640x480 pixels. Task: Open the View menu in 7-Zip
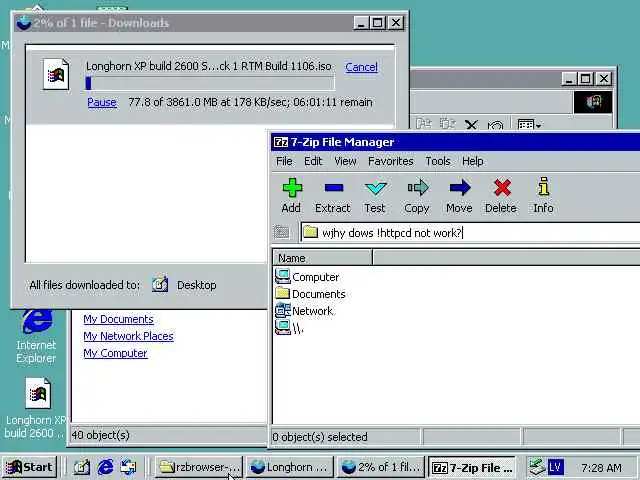point(345,161)
